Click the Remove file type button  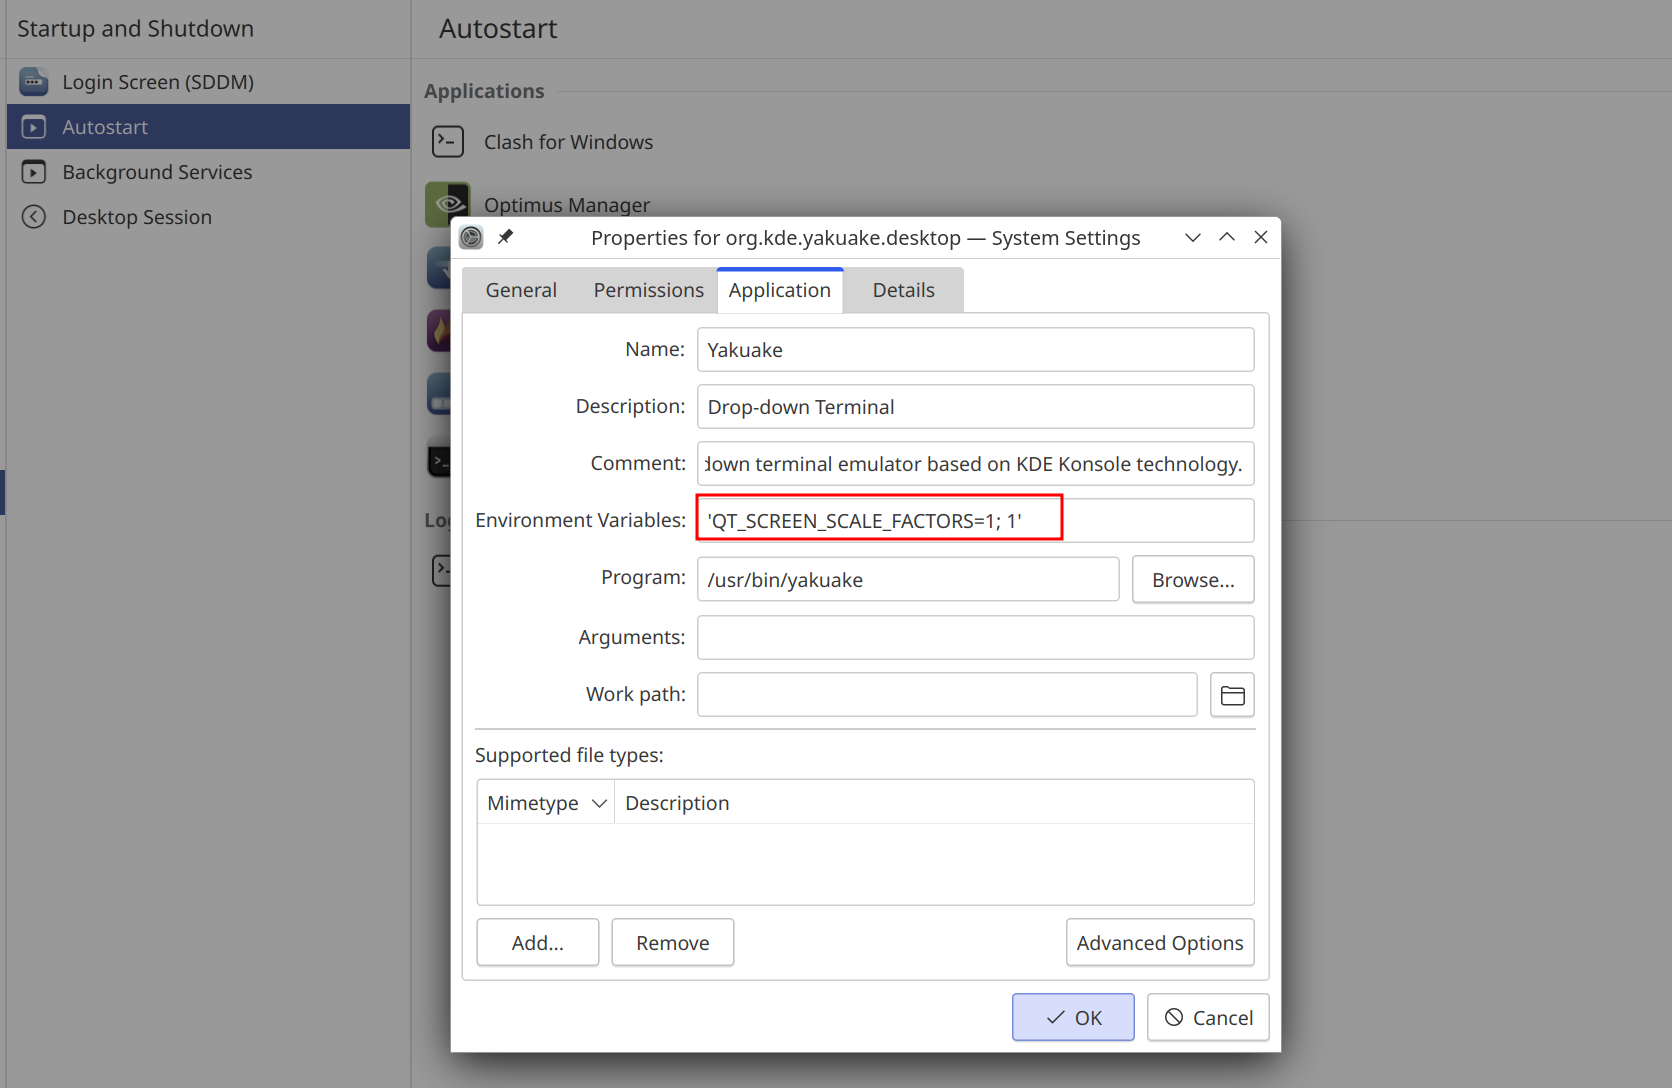(673, 943)
